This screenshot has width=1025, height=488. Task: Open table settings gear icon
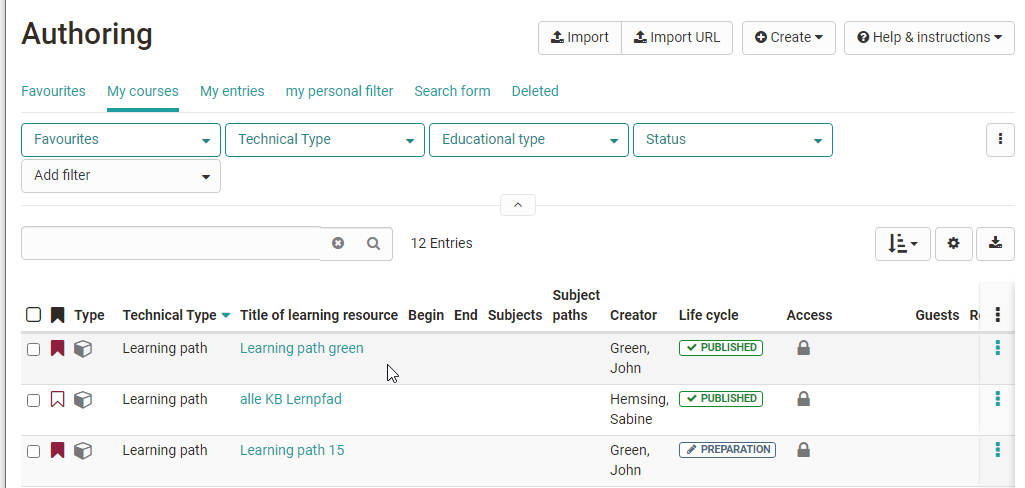tap(953, 243)
